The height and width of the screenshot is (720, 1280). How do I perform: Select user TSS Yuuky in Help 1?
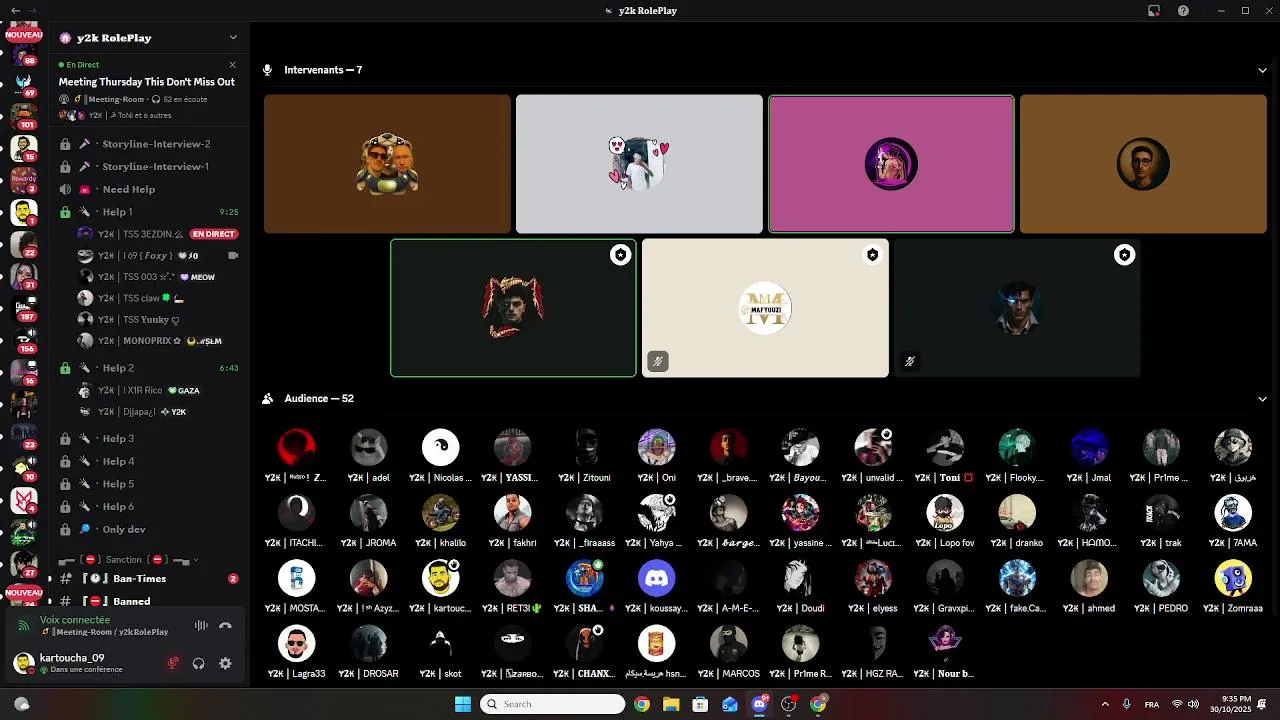[158, 320]
